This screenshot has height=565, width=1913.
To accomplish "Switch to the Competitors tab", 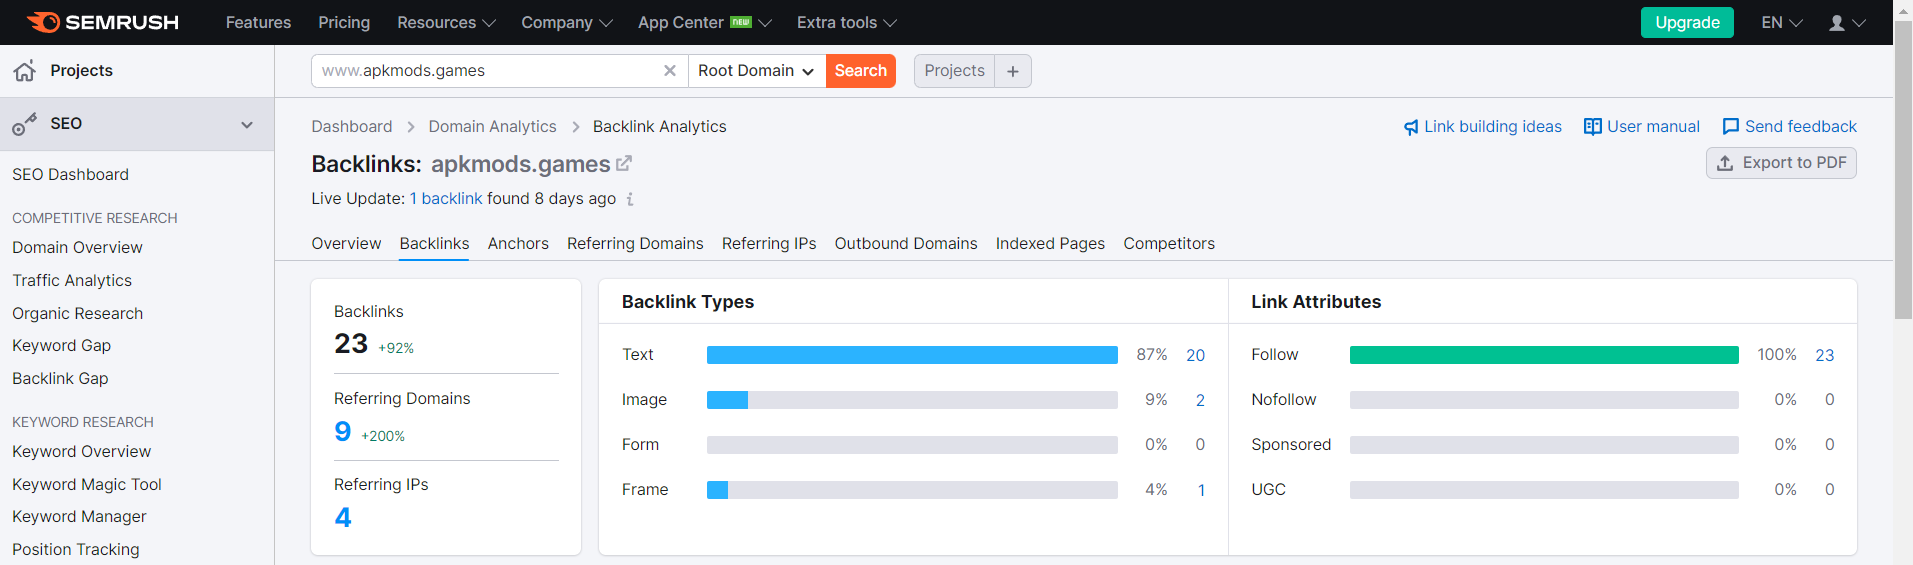I will [x=1169, y=243].
